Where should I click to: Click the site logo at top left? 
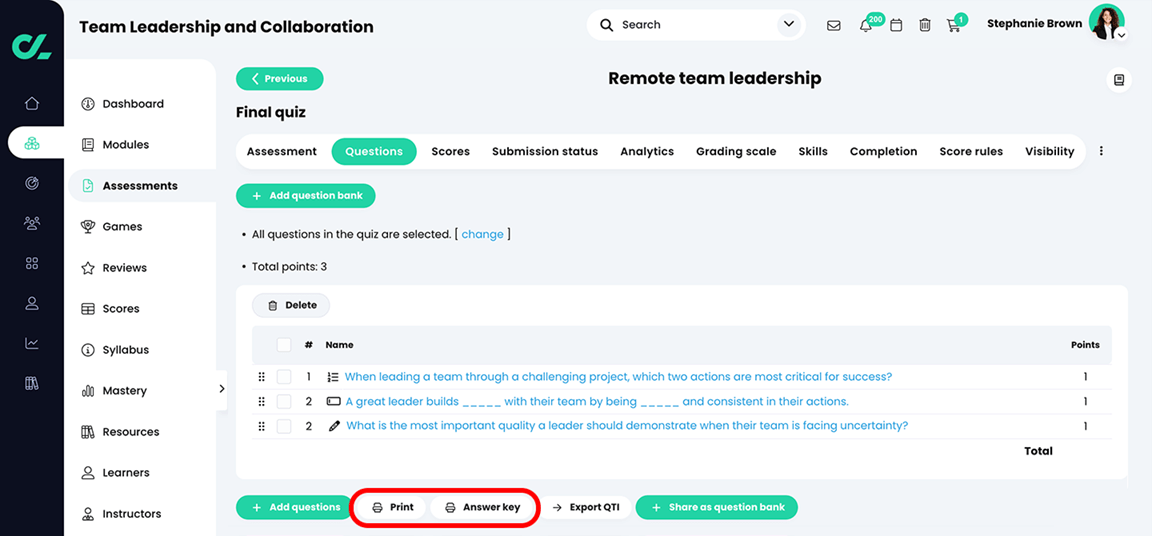pos(32,46)
